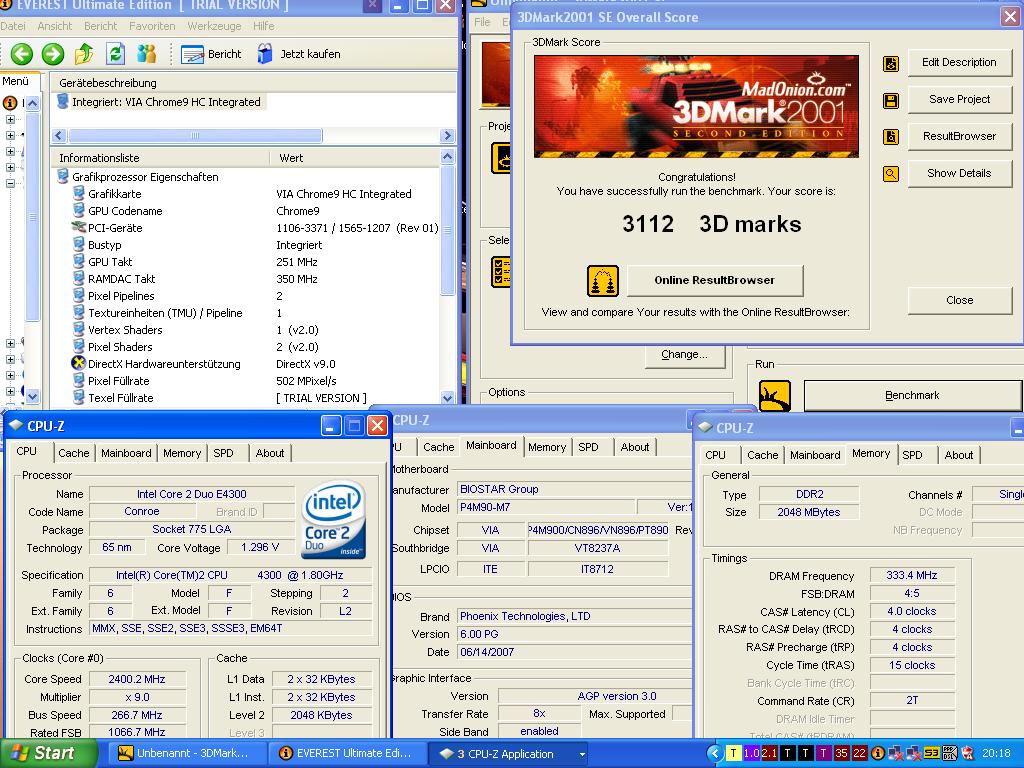
Task: Click the ResultBrowser document icon
Action: tap(891, 137)
